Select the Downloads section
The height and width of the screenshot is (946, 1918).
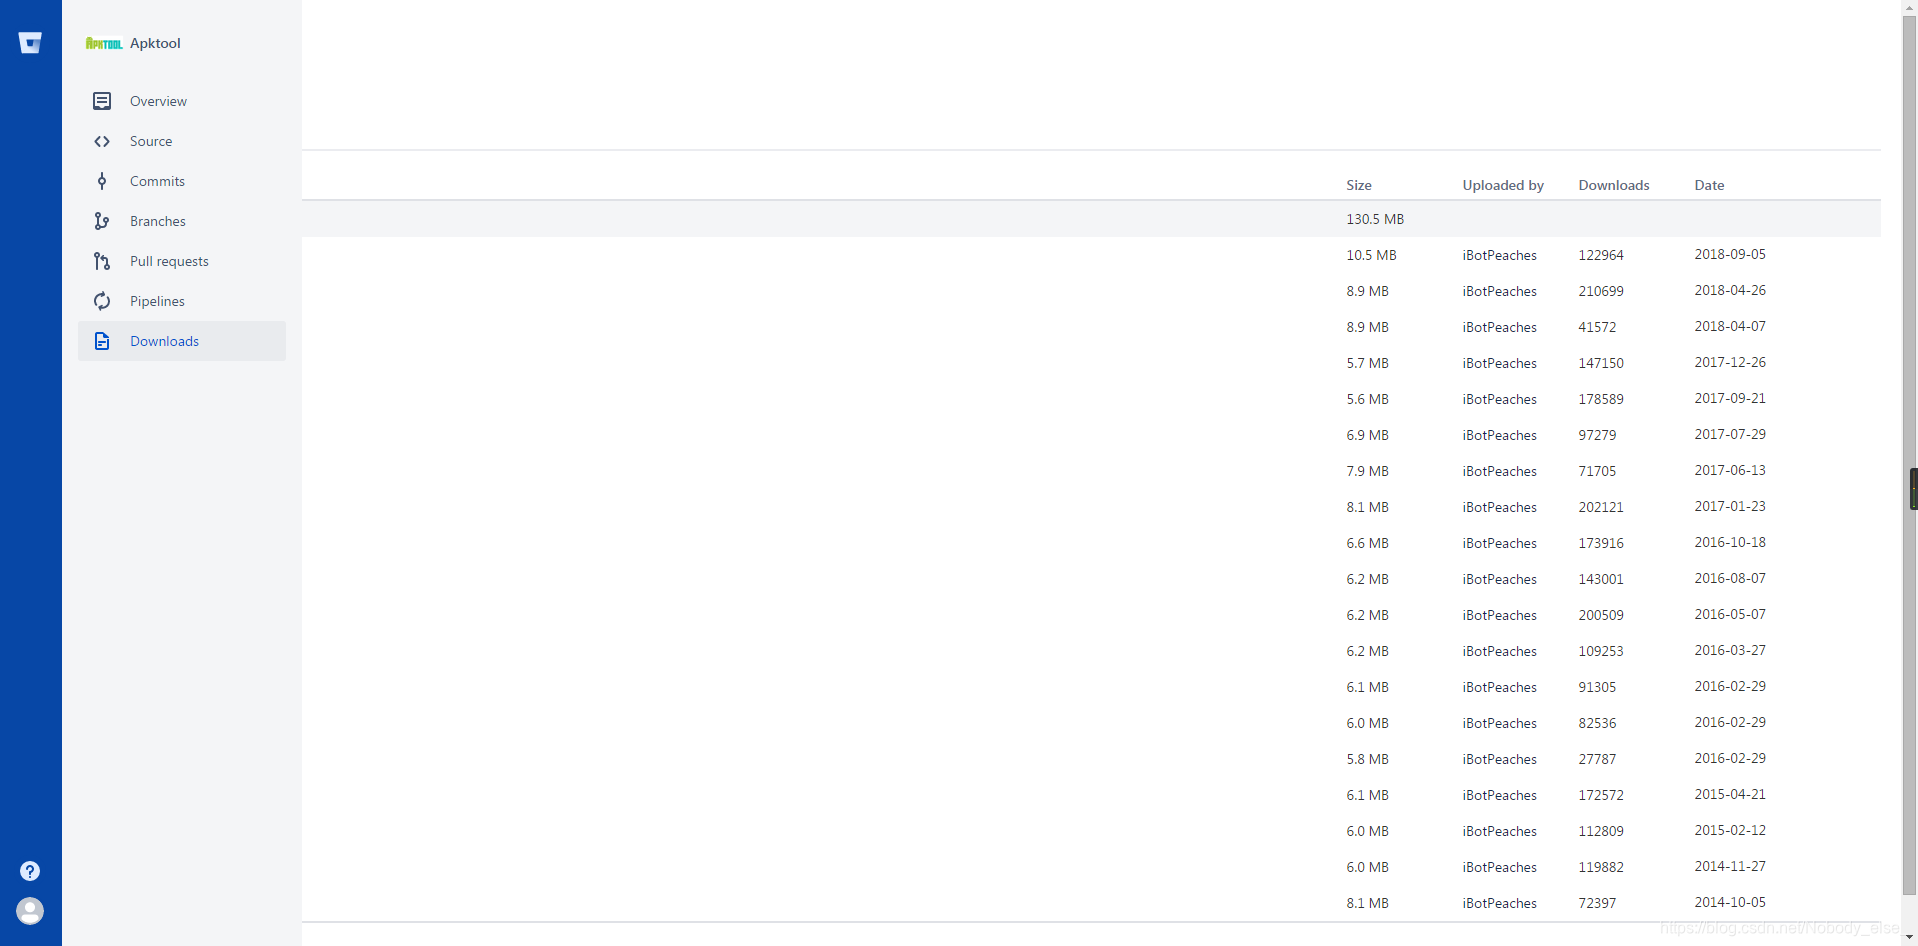pyautogui.click(x=182, y=341)
